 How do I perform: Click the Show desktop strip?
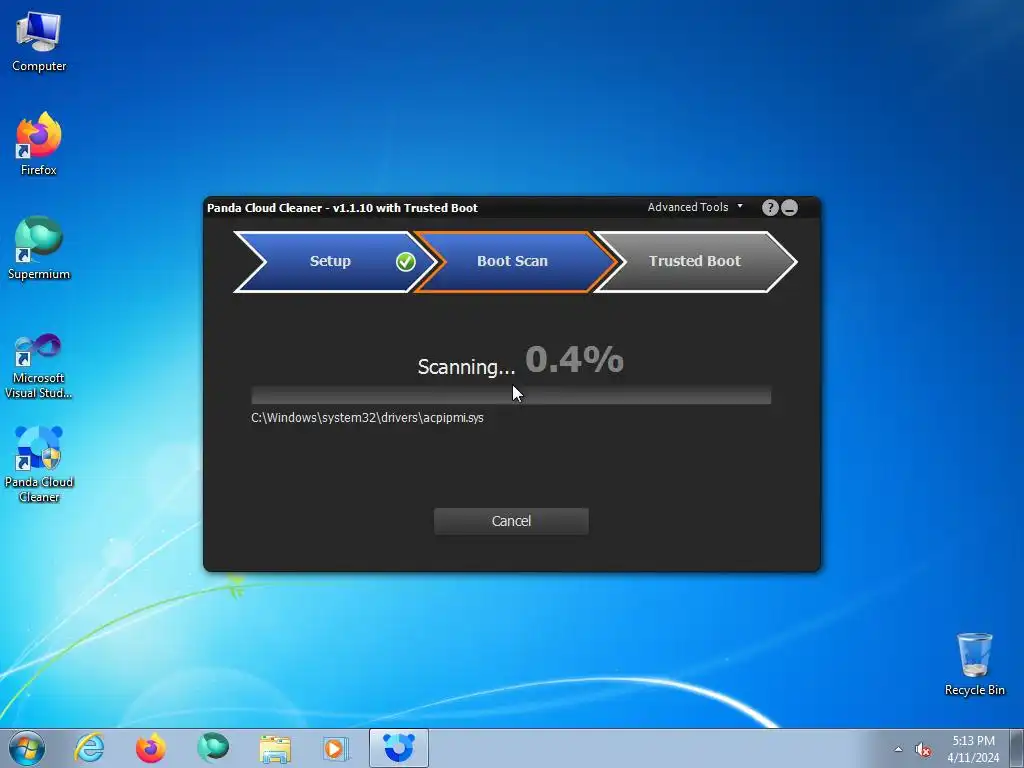coord(1017,748)
